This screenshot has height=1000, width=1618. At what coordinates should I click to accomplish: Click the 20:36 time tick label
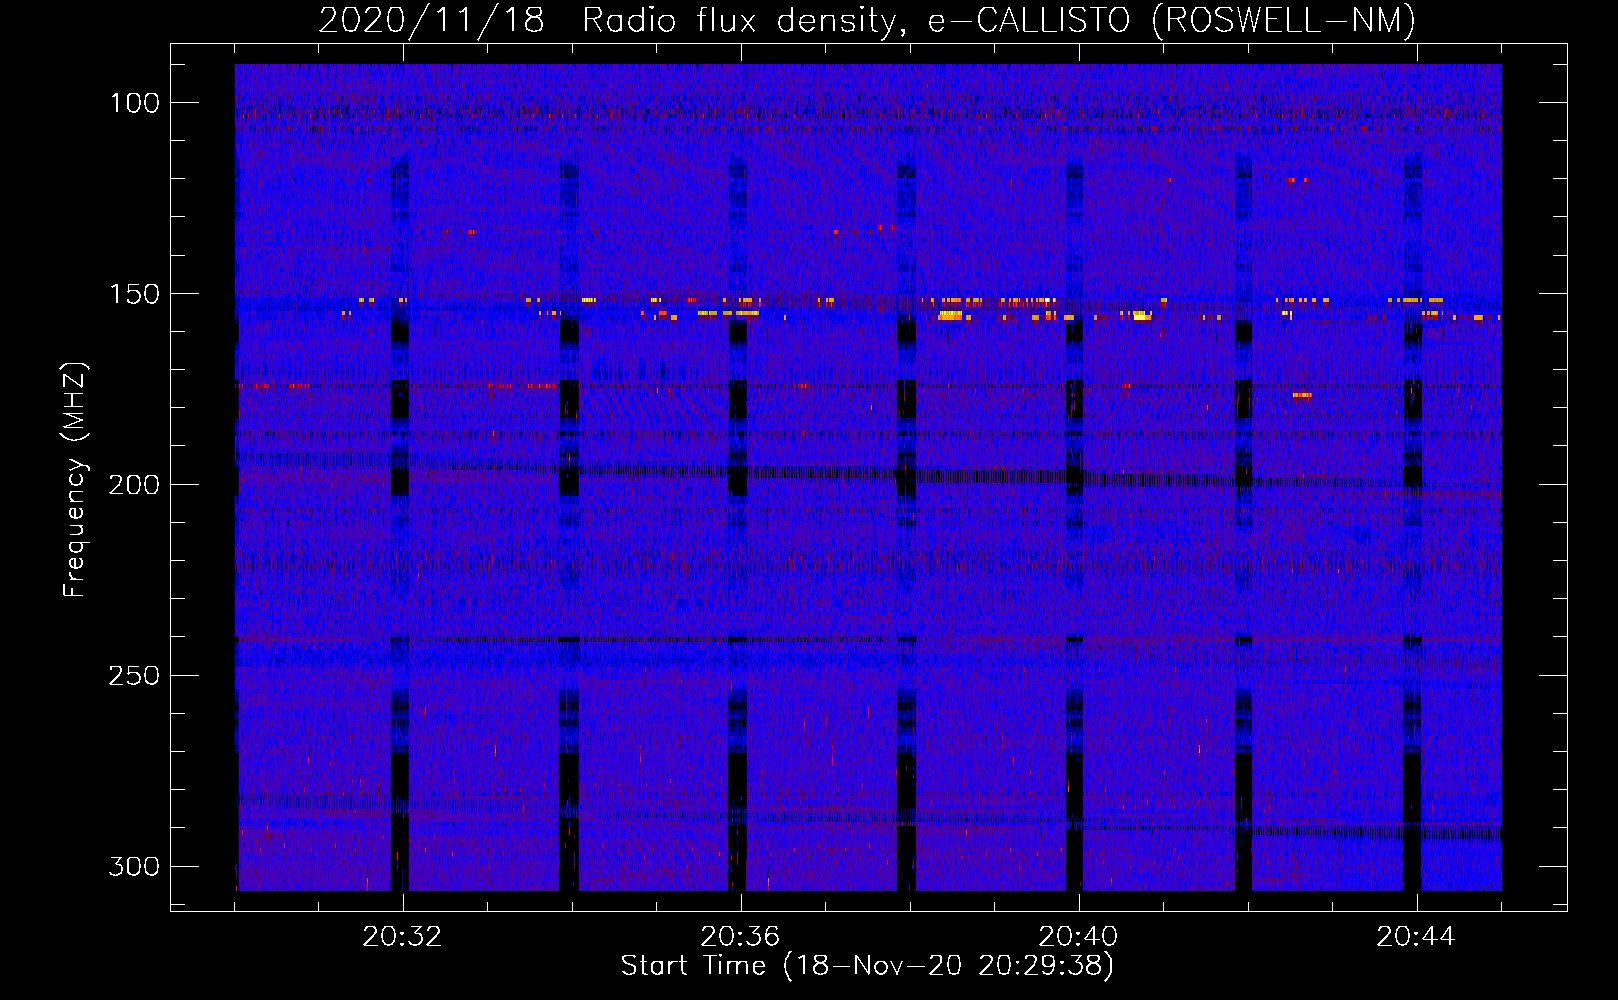(x=740, y=937)
